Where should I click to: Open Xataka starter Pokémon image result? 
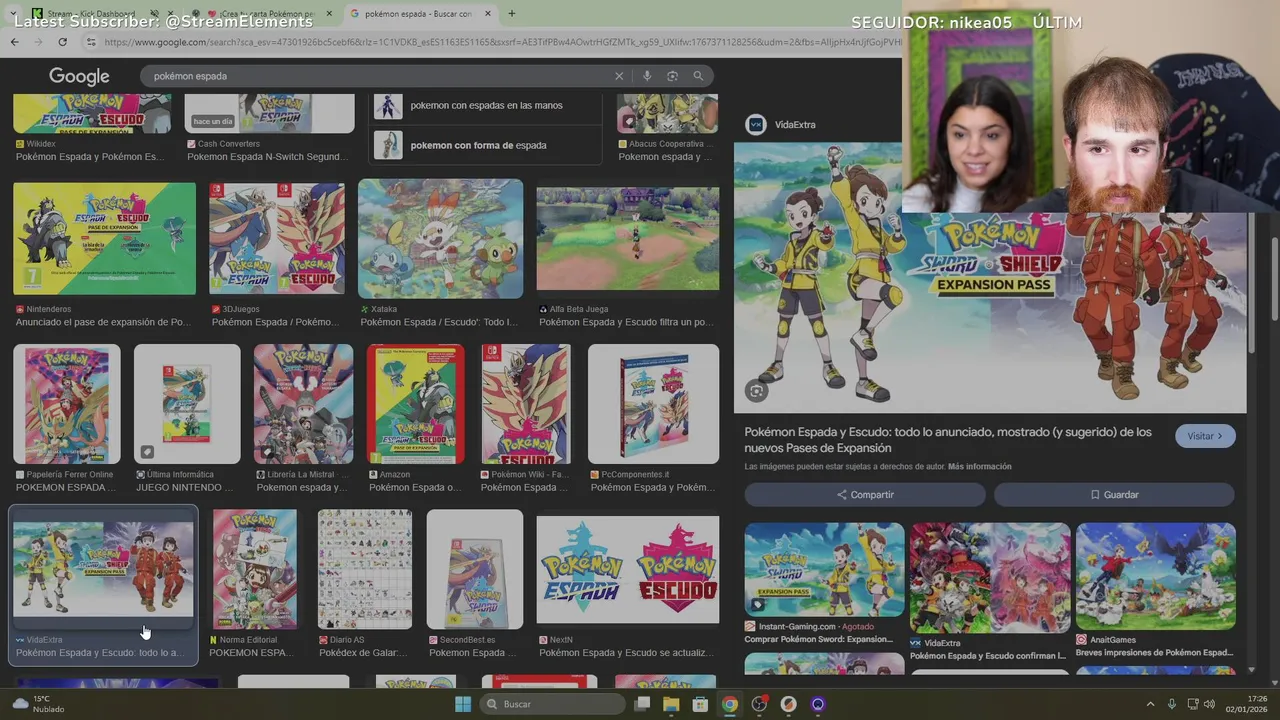(x=440, y=238)
